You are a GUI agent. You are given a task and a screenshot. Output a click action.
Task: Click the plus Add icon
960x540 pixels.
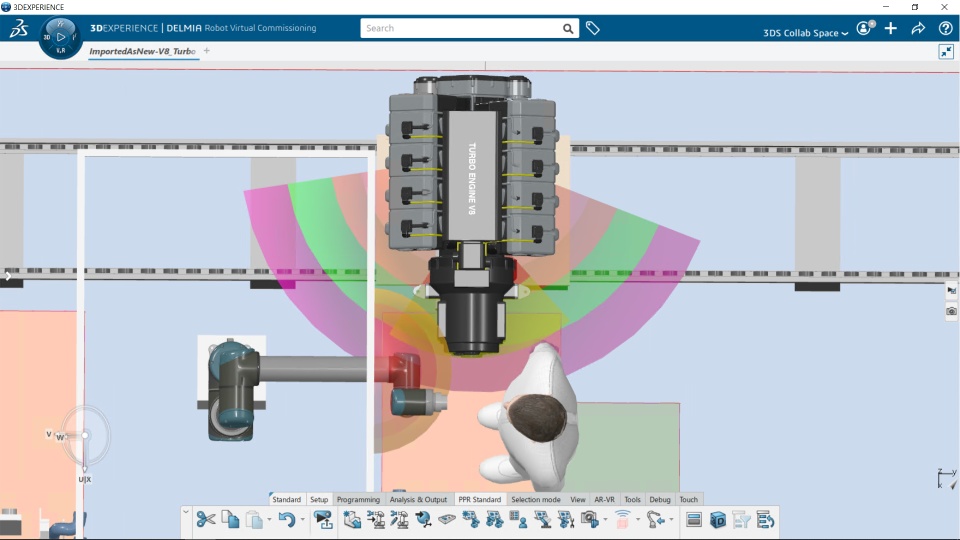click(891, 28)
